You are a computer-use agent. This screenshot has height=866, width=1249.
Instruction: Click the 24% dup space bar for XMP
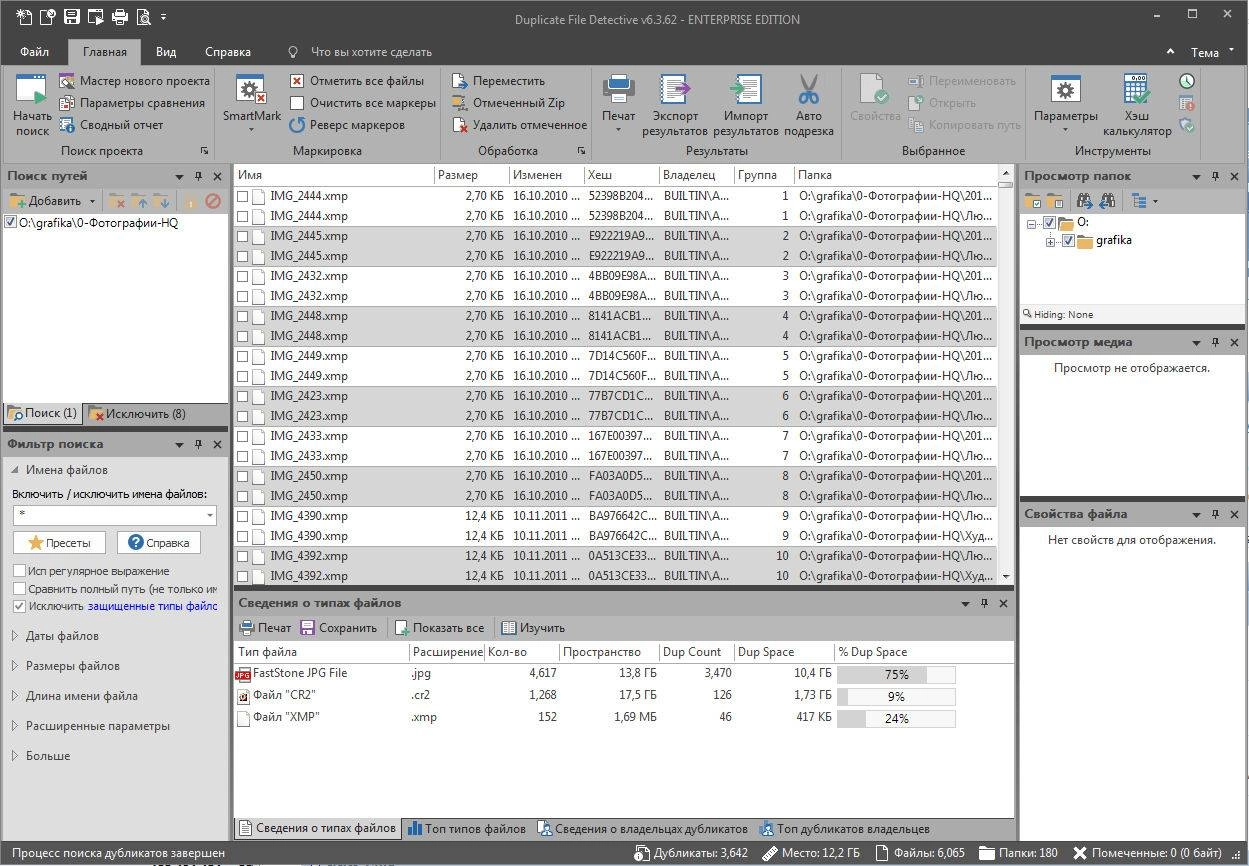(896, 719)
